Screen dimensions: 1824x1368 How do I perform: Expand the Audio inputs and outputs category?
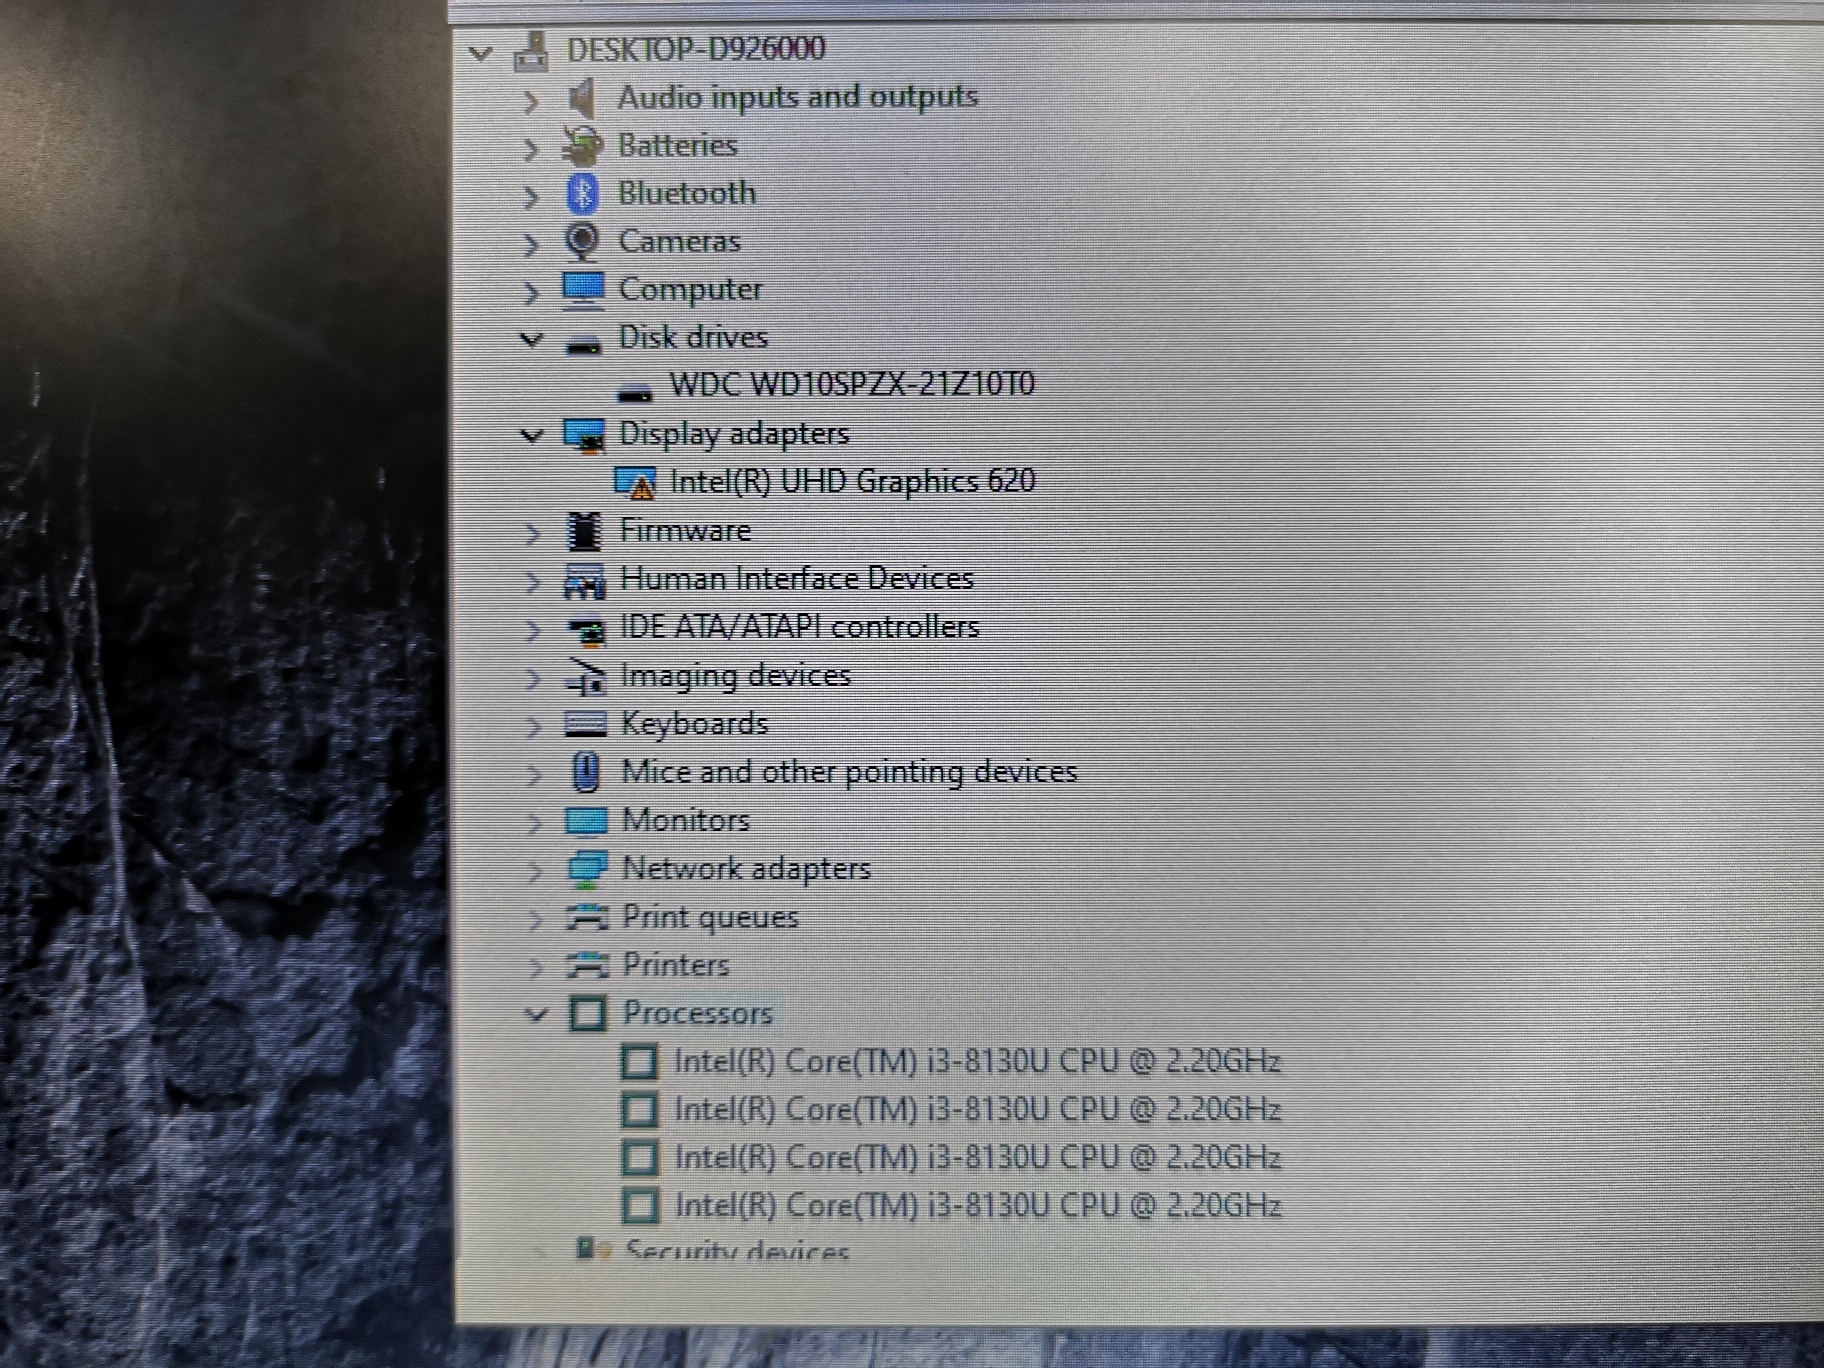[x=532, y=98]
